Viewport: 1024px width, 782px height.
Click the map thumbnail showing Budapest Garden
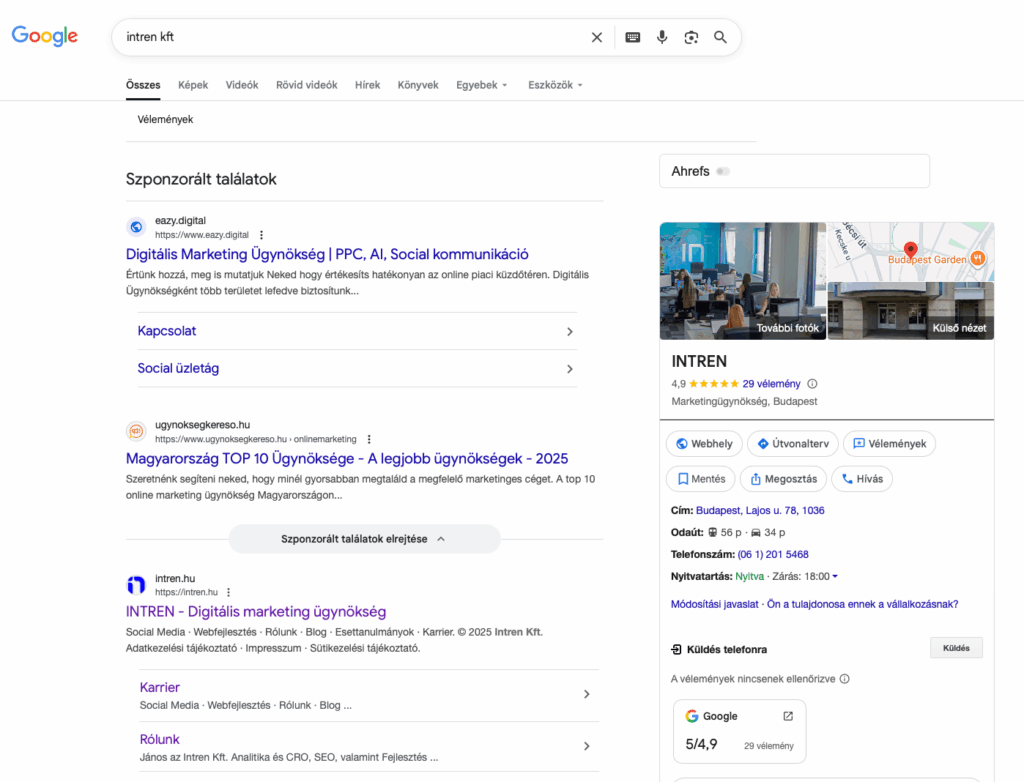click(910, 252)
